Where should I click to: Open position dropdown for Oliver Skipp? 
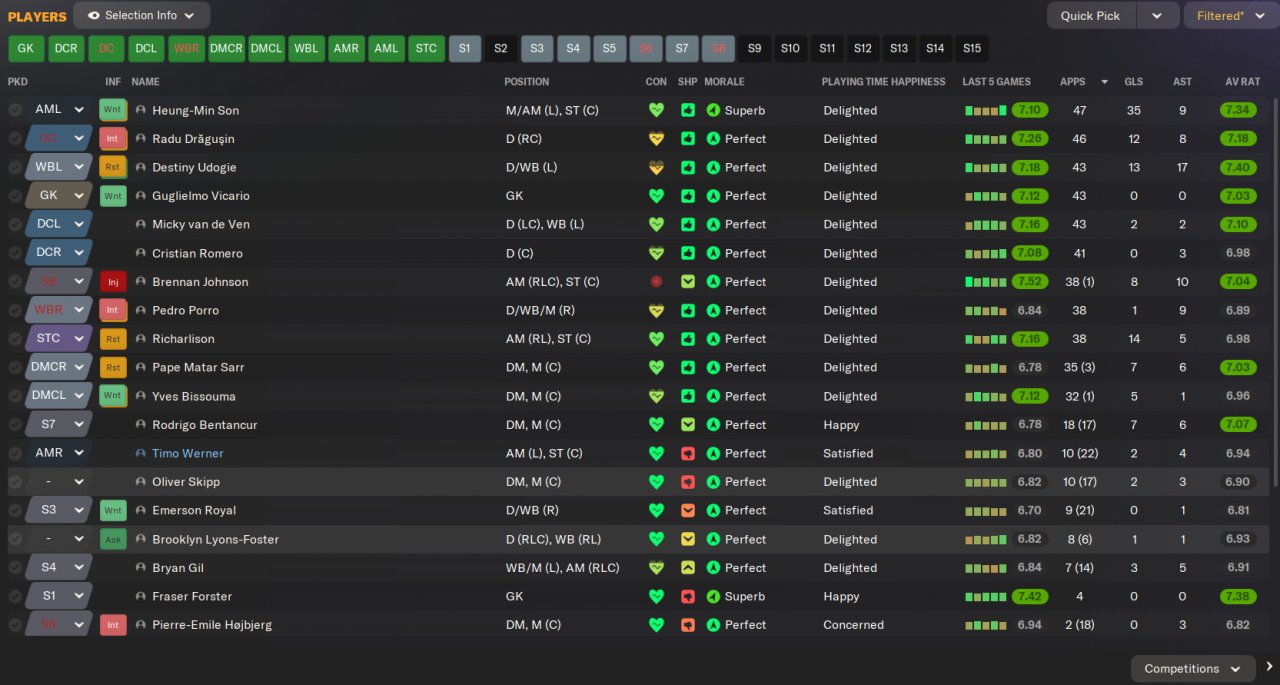78,482
